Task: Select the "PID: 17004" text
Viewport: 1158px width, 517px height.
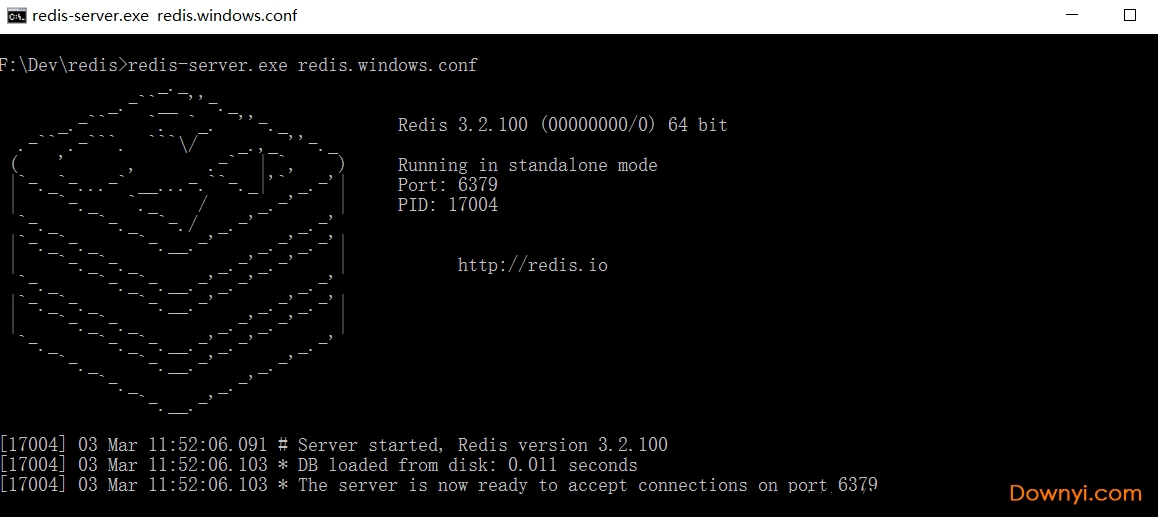Action: click(447, 205)
